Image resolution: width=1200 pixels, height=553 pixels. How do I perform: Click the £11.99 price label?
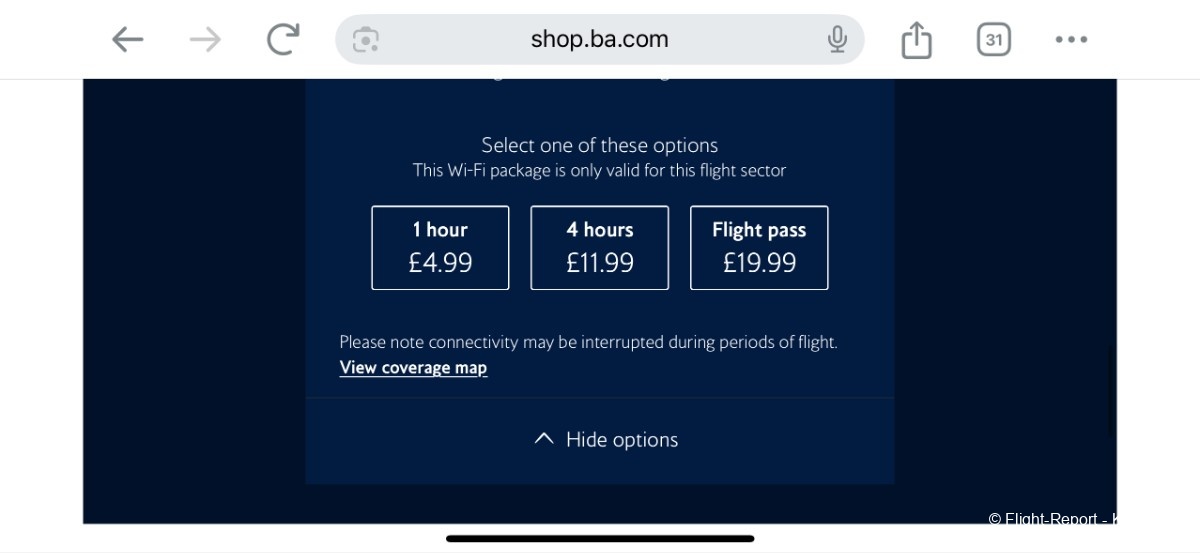600,263
